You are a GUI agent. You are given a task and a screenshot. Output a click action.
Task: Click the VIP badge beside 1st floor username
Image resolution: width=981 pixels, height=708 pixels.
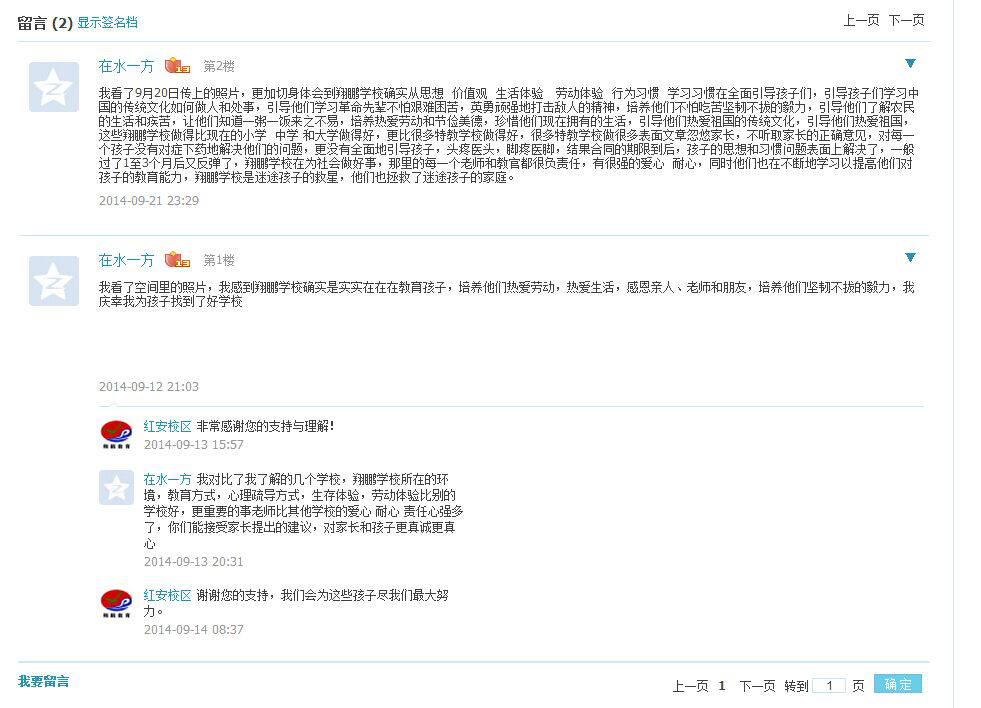coord(177,260)
